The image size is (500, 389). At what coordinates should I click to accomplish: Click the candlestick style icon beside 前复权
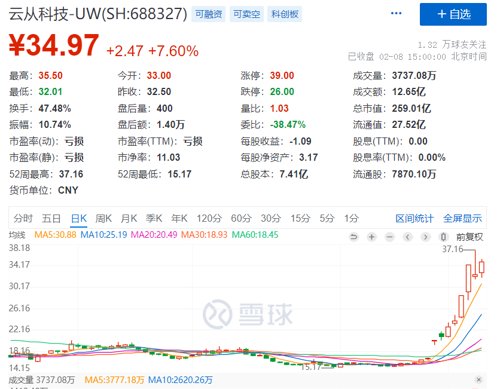(x=443, y=237)
